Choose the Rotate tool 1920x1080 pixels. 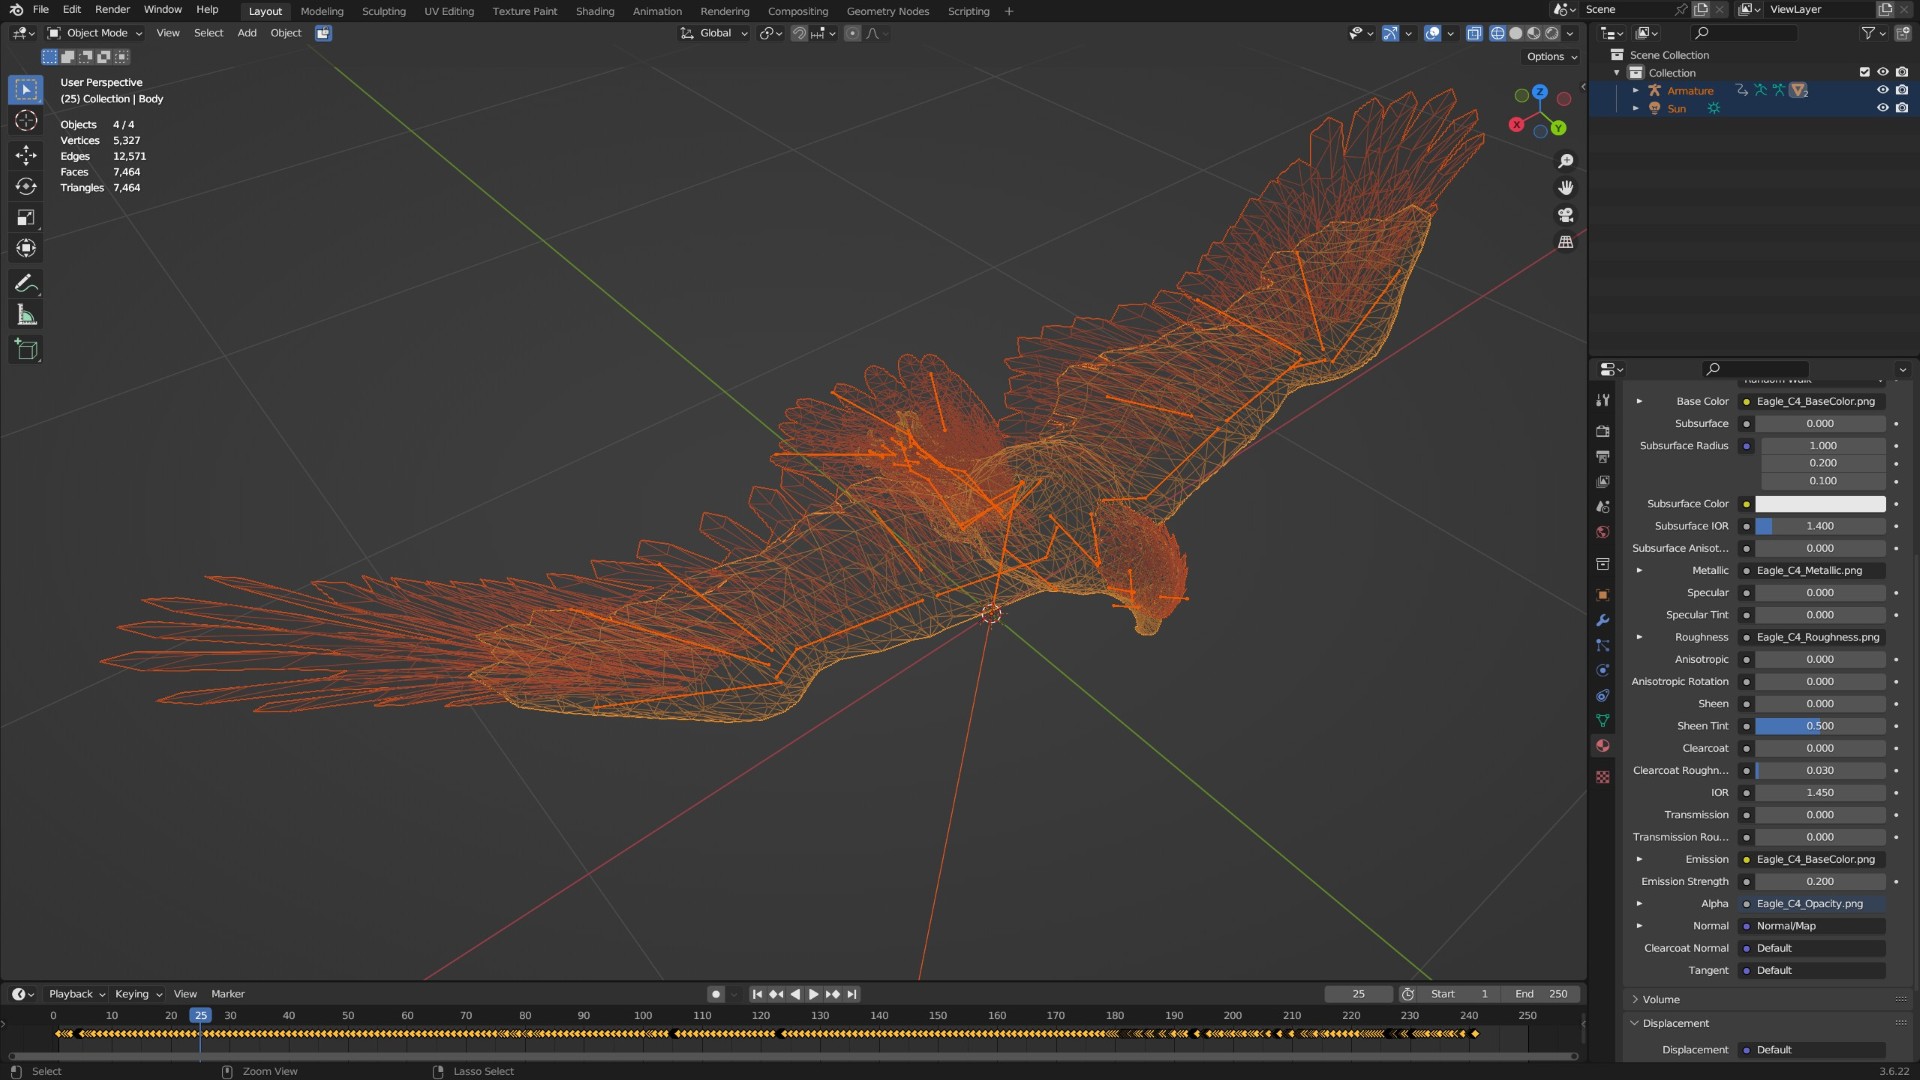click(x=26, y=186)
